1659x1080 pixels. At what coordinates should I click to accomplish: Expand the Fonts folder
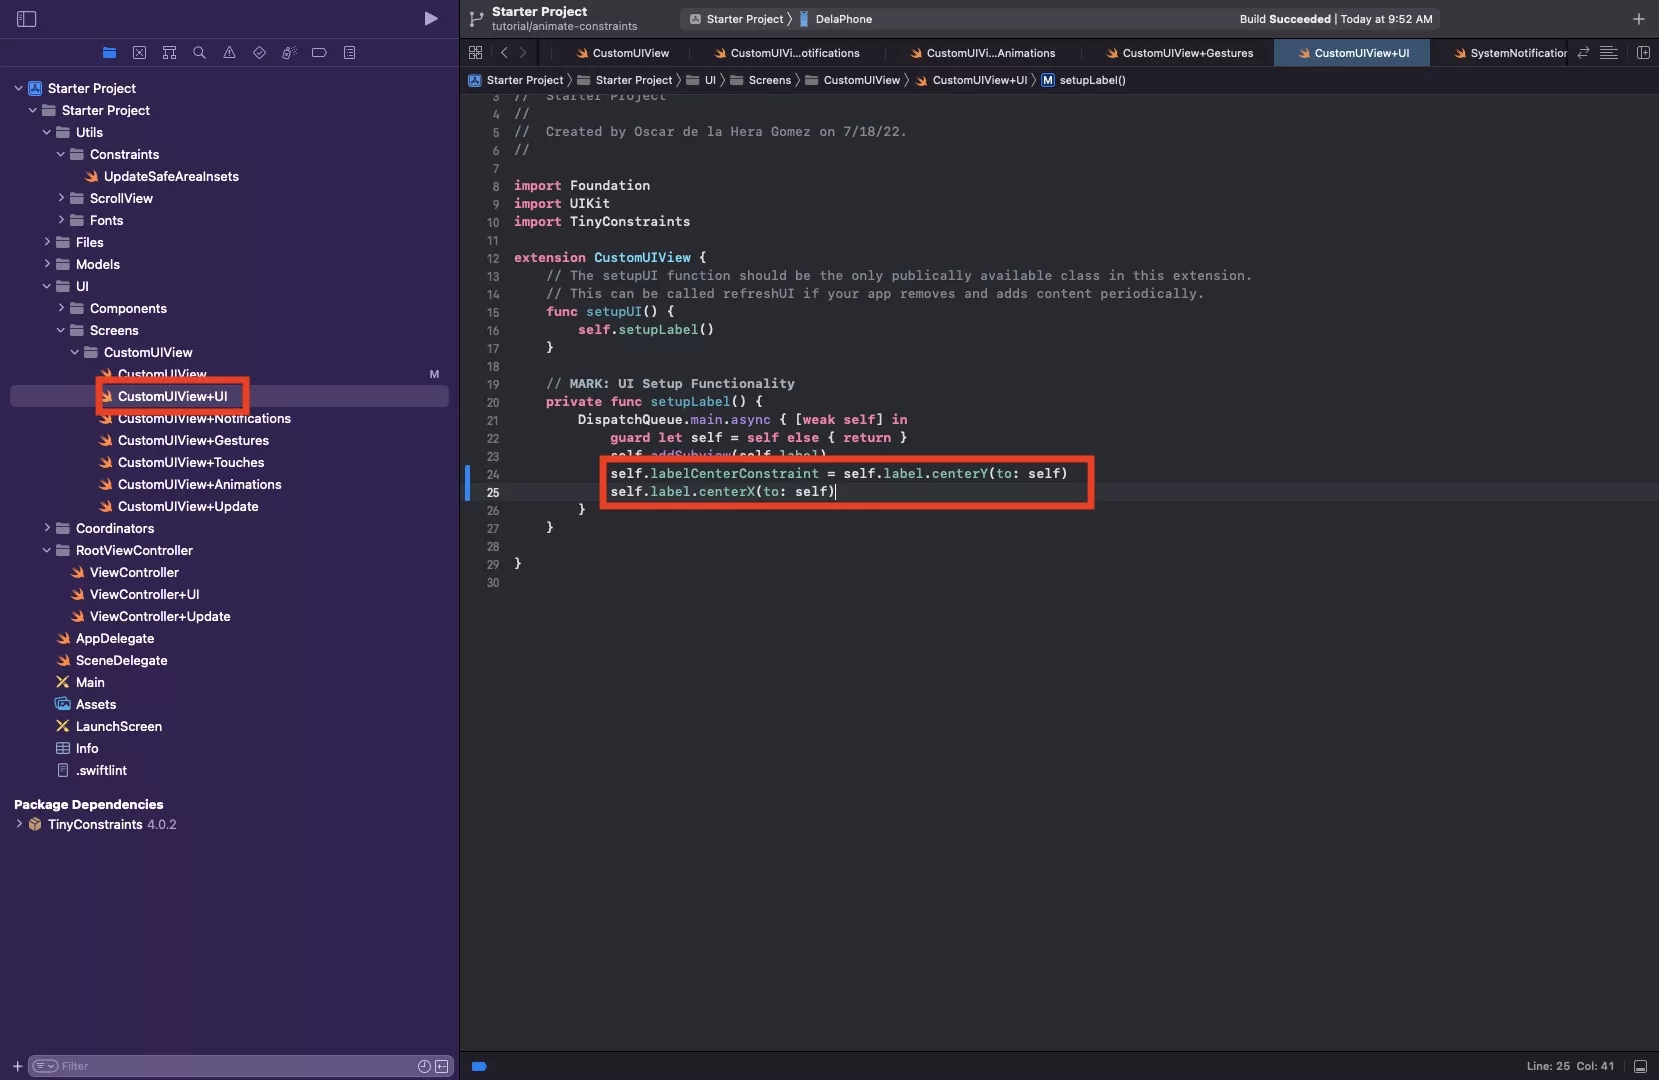click(x=60, y=220)
